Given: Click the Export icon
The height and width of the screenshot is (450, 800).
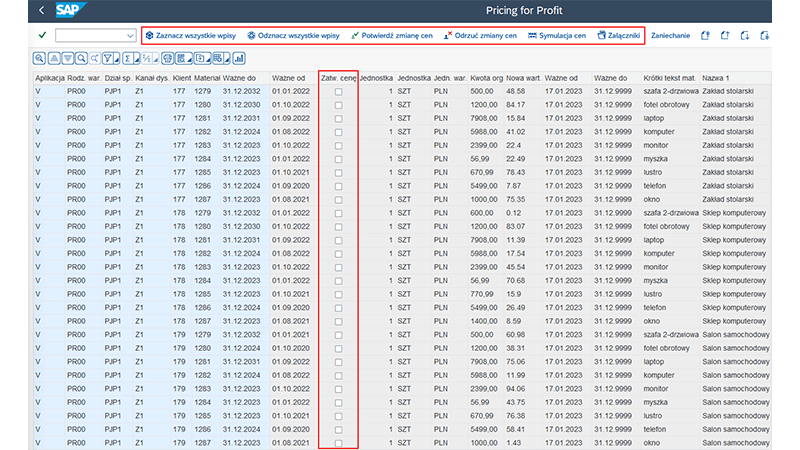Looking at the screenshot, I should point(200,58).
